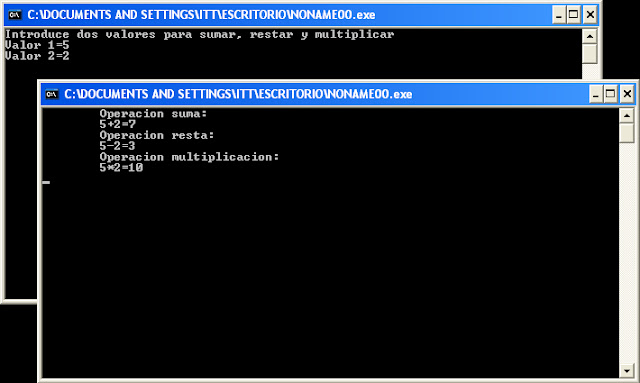Click the 'Valor 1=5' line
640x383 pixels.
coord(37,45)
